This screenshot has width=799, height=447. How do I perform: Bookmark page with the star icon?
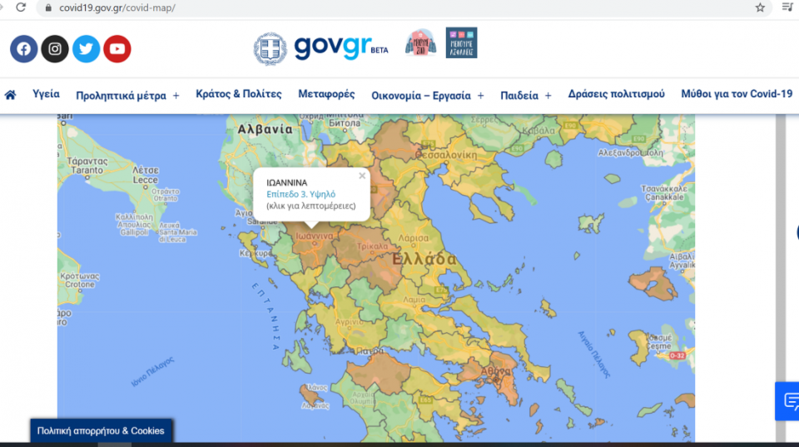[760, 7]
